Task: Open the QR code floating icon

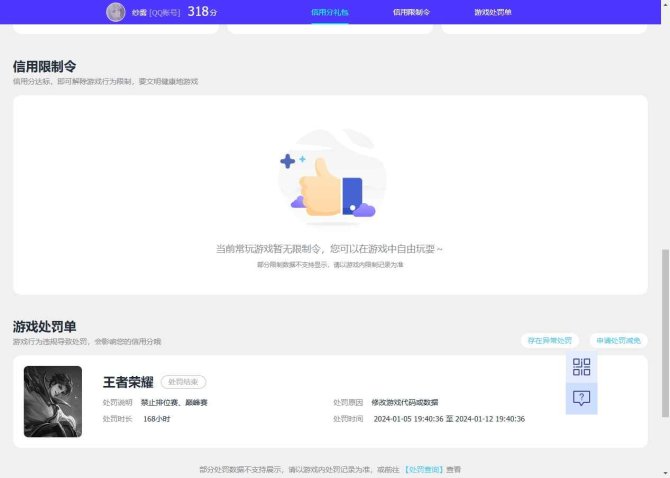Action: [x=581, y=367]
